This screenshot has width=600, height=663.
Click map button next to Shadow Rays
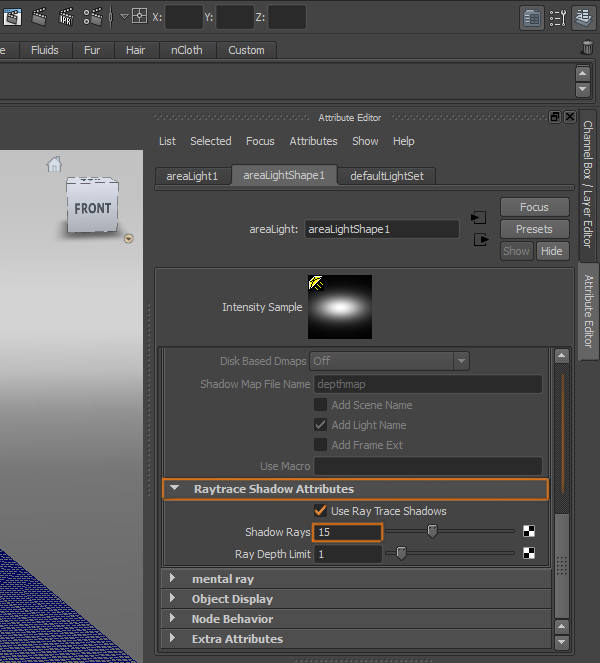[528, 532]
